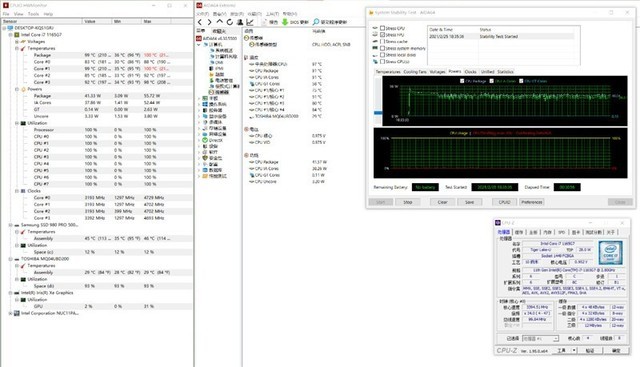
Task: Collapse the Temperatures node under Intel Core i7
Action: click(17, 48)
